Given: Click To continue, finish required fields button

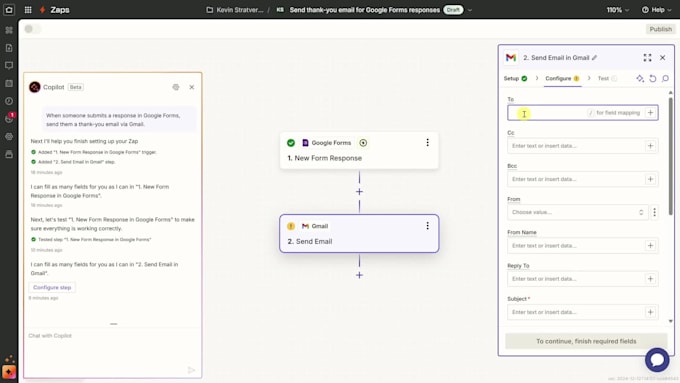Looking at the screenshot, I should click(x=586, y=341).
